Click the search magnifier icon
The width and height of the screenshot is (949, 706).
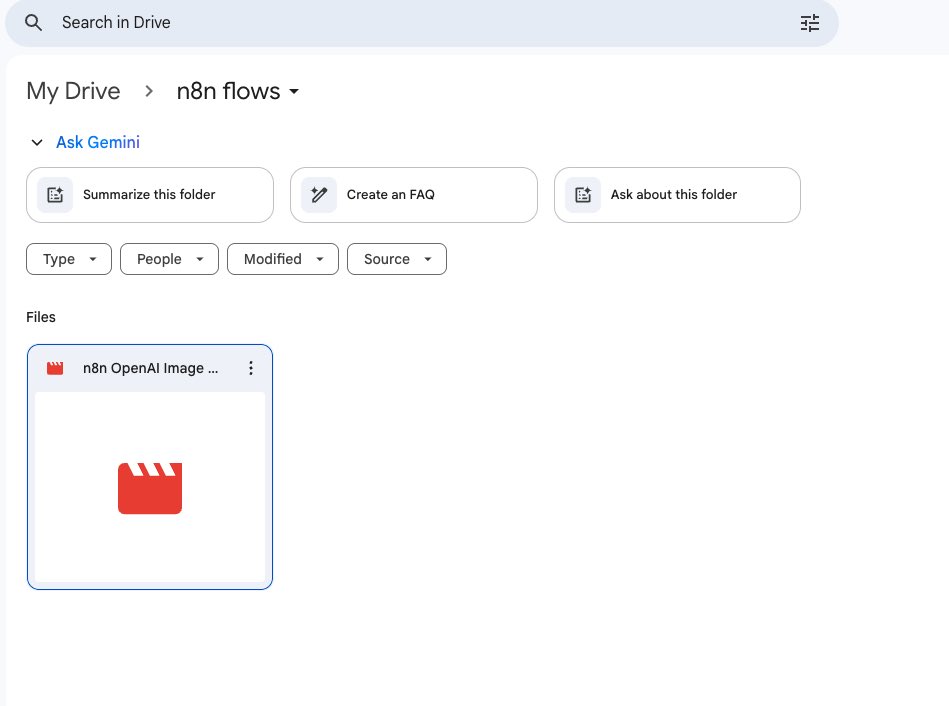tap(33, 23)
